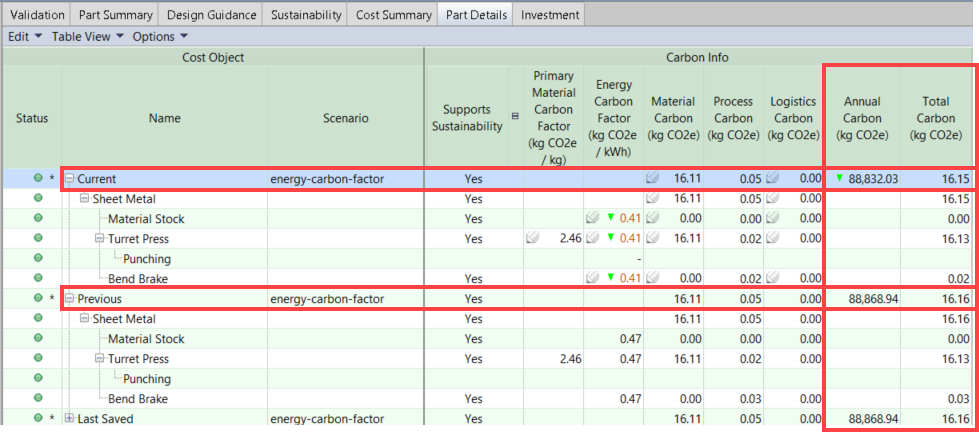The image size is (979, 432).
Task: Click Previous row's 88,868.94 Annual Carbon value
Action: click(x=873, y=299)
